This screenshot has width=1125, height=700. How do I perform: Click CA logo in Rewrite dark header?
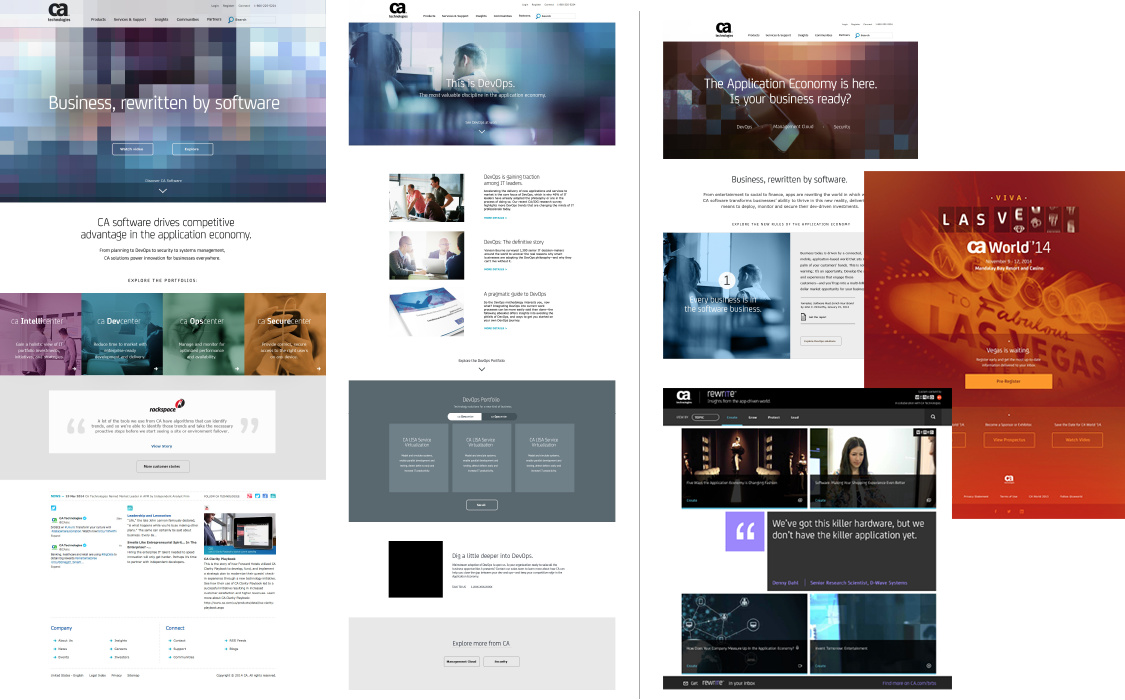(684, 397)
